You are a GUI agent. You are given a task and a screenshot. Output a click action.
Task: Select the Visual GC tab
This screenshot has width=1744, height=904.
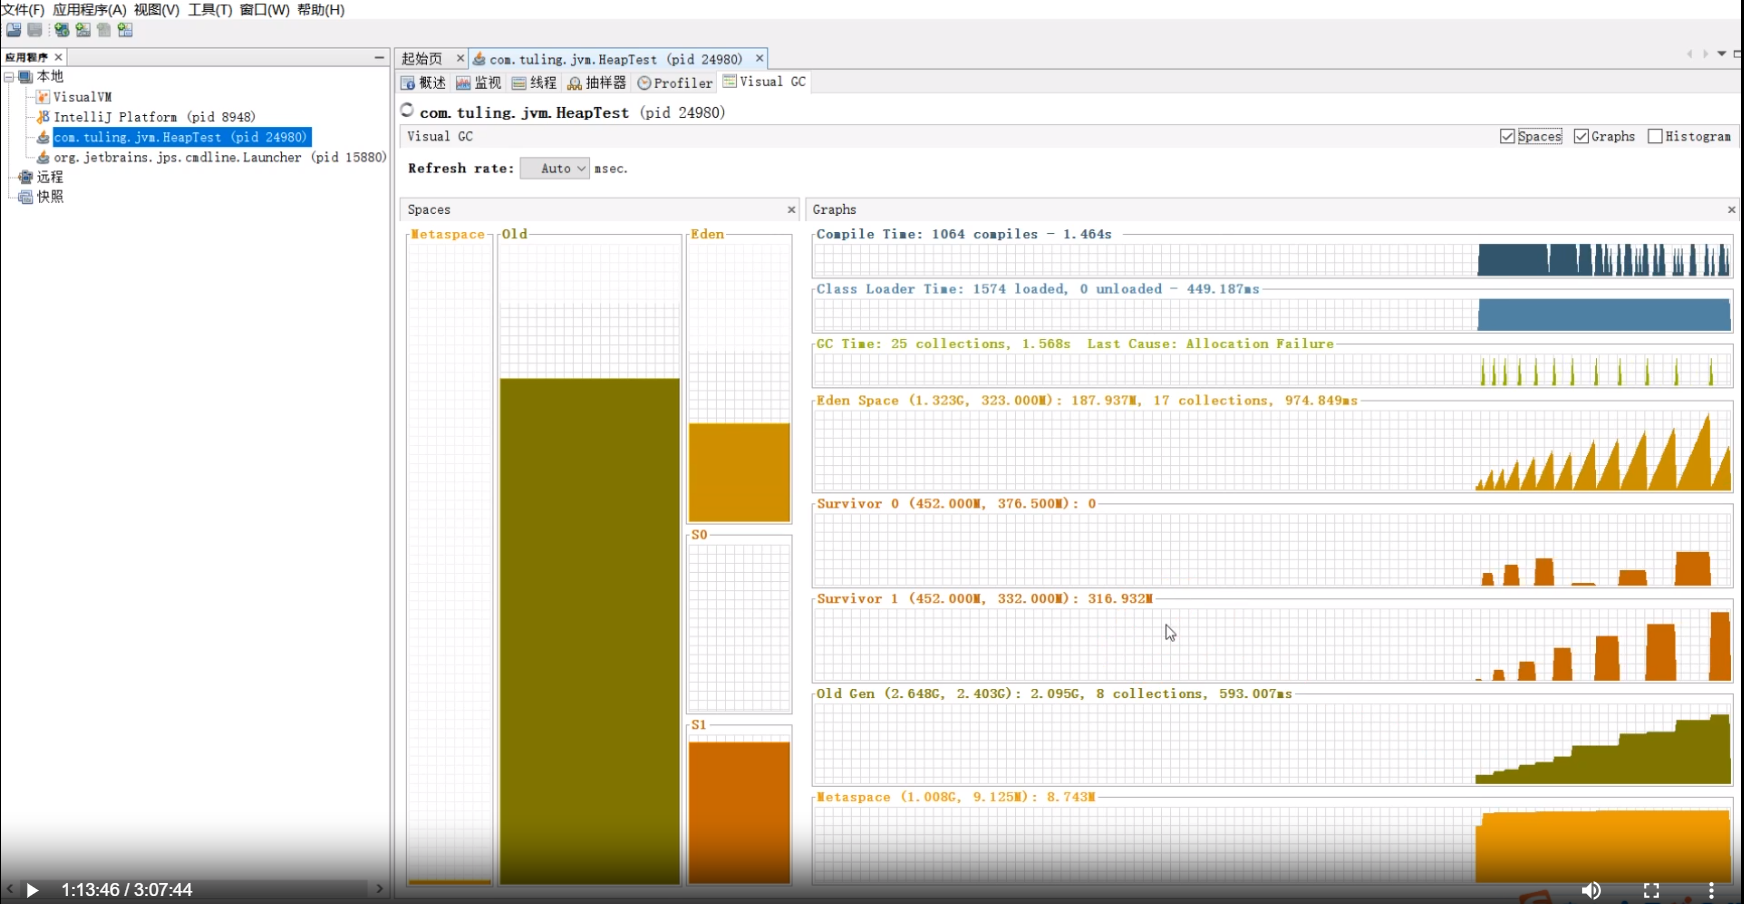[x=765, y=82]
